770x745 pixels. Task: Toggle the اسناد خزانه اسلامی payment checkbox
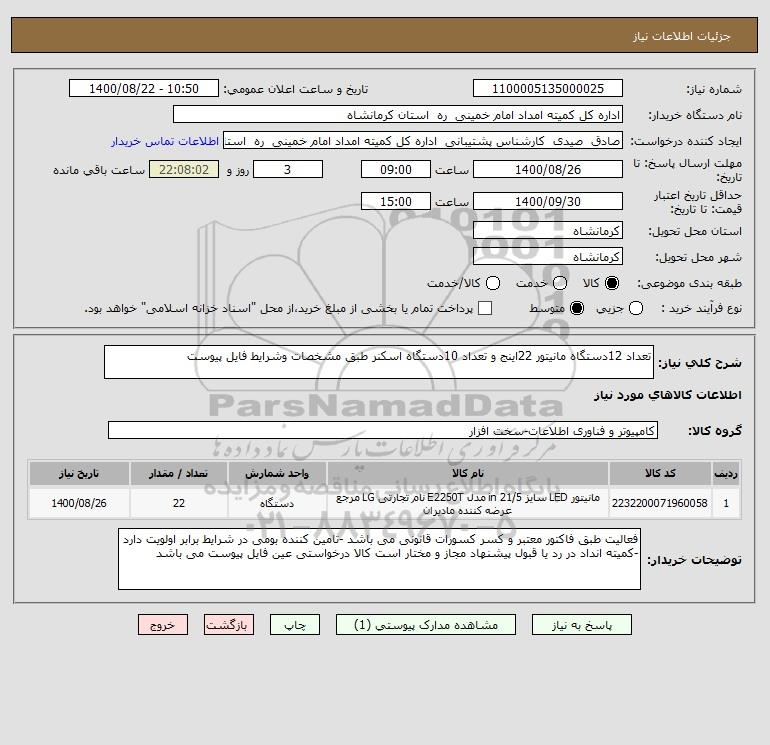coord(485,308)
